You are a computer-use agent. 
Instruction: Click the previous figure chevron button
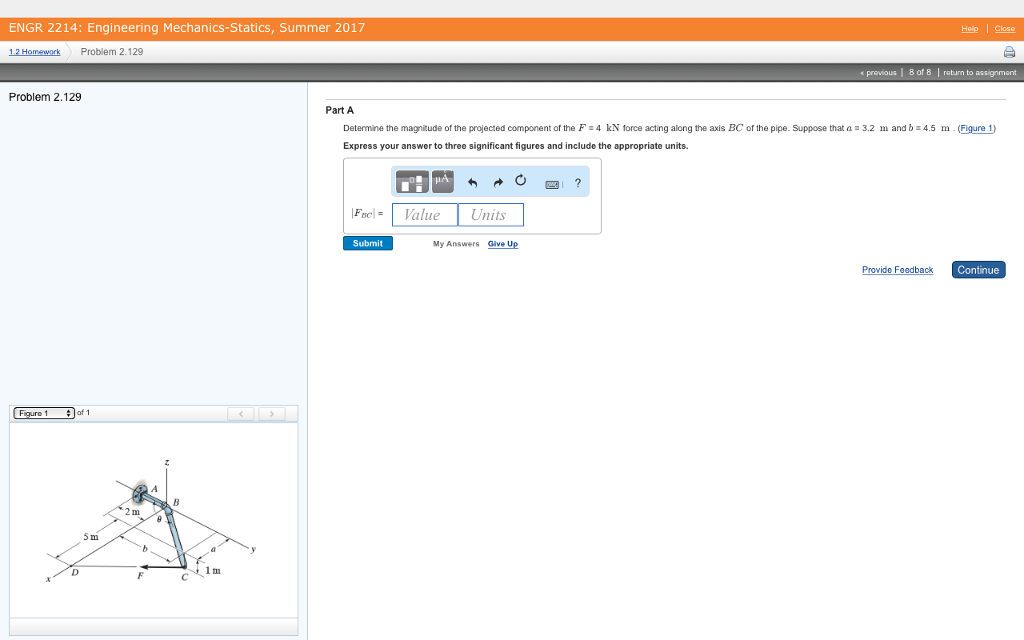(240, 412)
